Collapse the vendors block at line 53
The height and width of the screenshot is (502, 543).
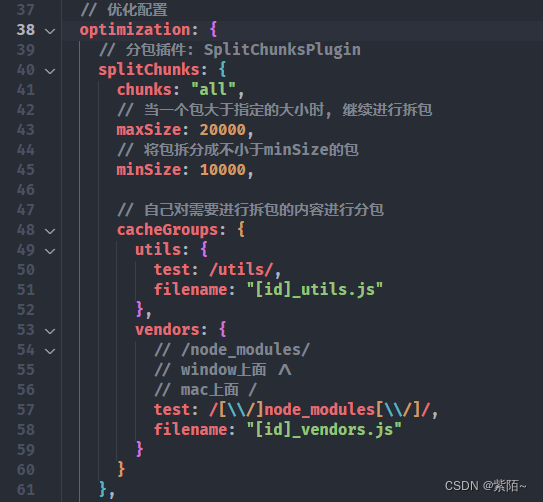pos(50,331)
